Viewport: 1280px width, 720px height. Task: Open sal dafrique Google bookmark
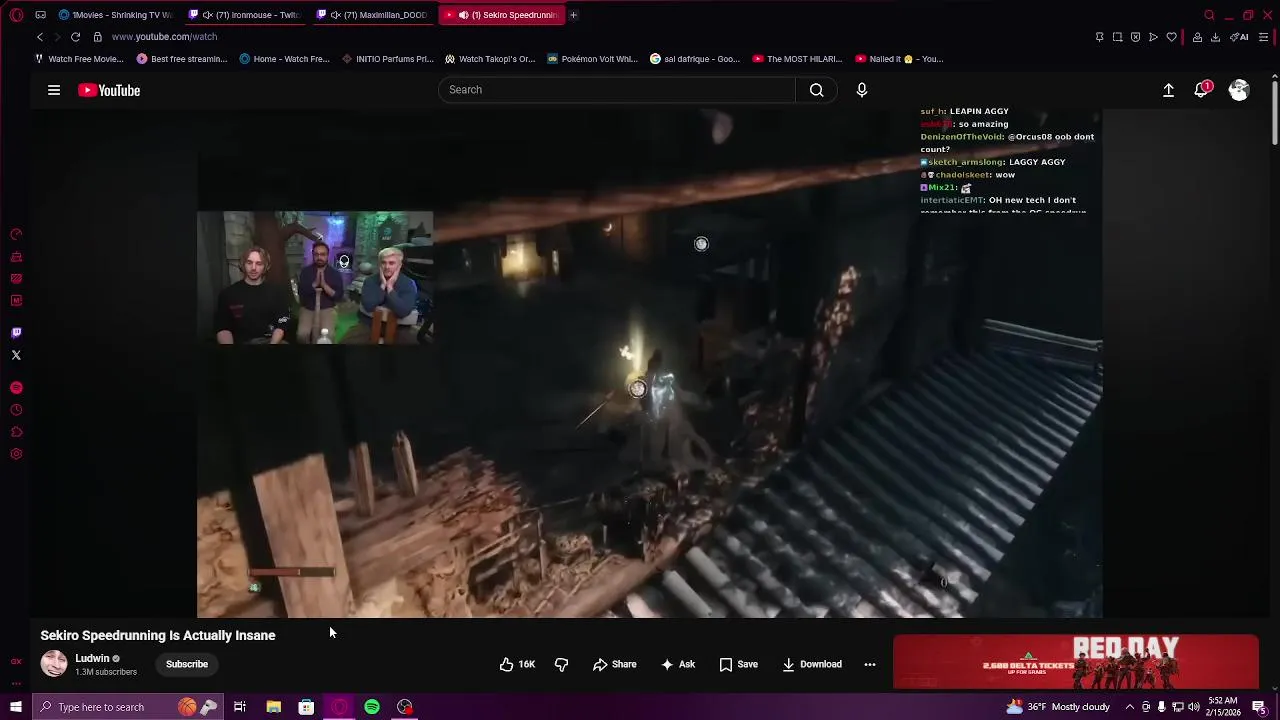(695, 59)
